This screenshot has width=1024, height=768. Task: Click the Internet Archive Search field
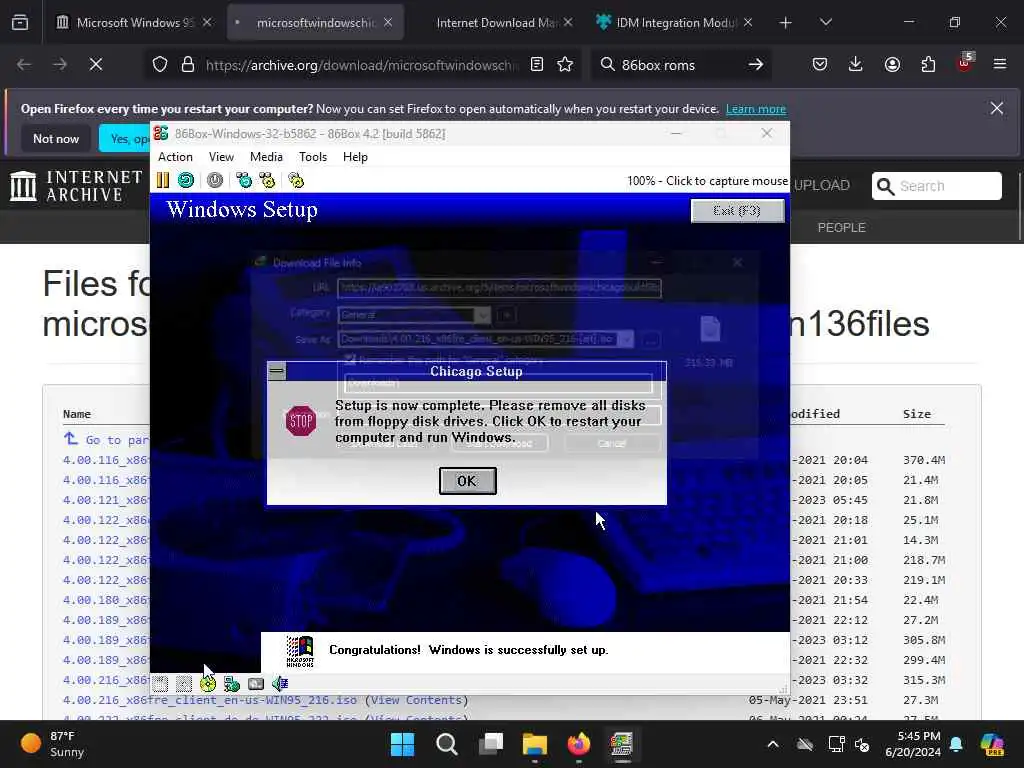(936, 186)
